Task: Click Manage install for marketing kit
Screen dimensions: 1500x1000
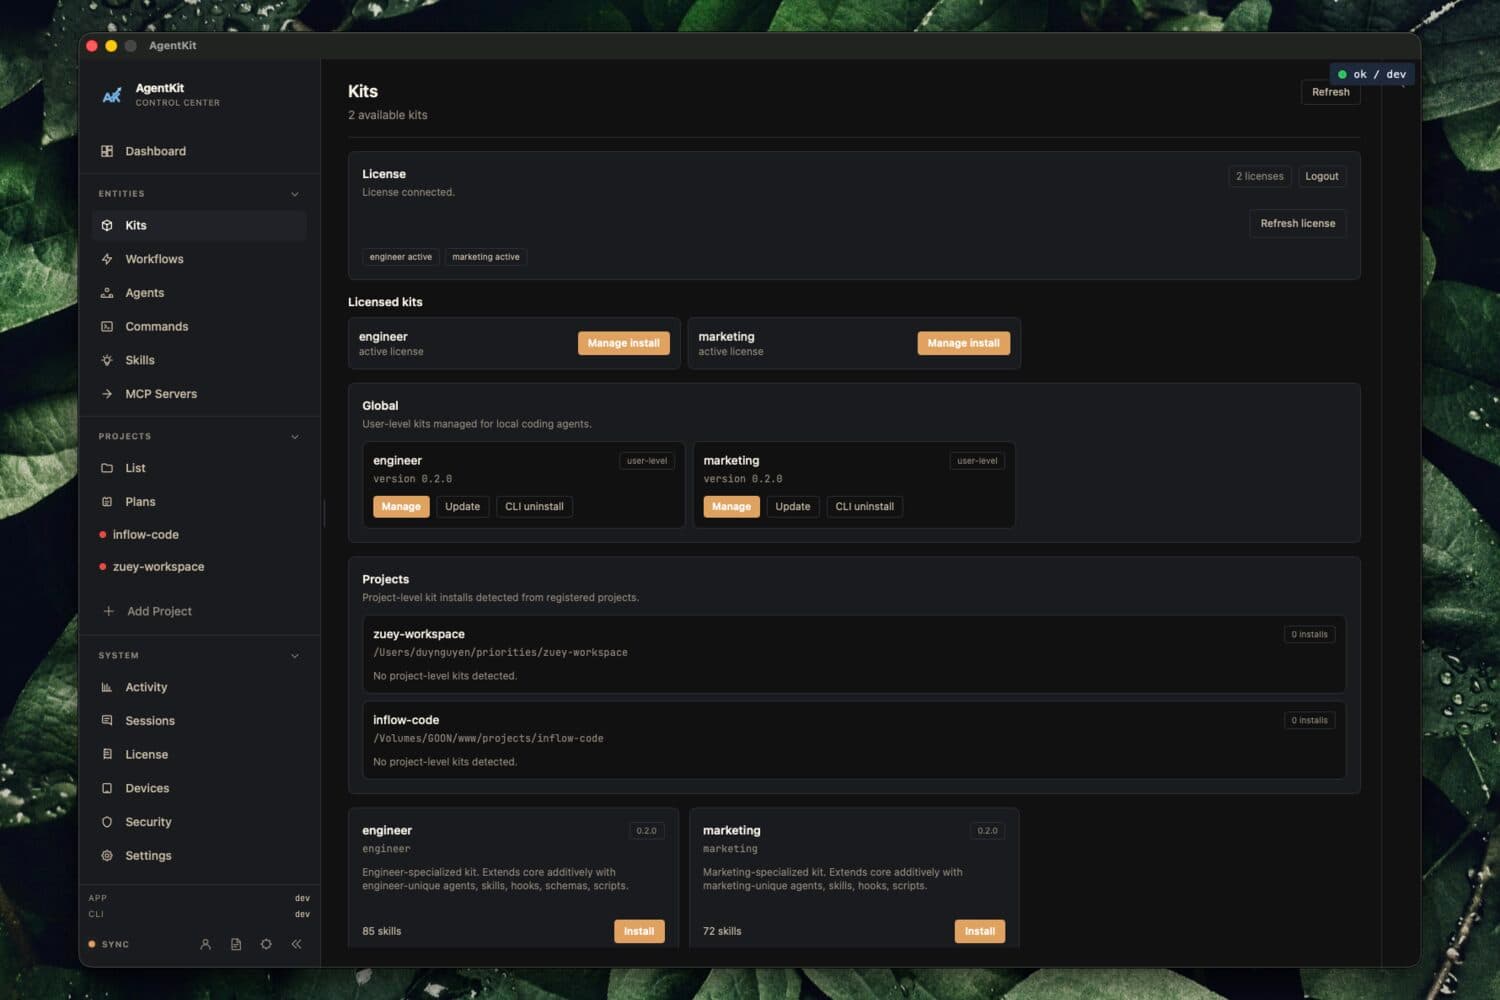Action: tap(963, 343)
